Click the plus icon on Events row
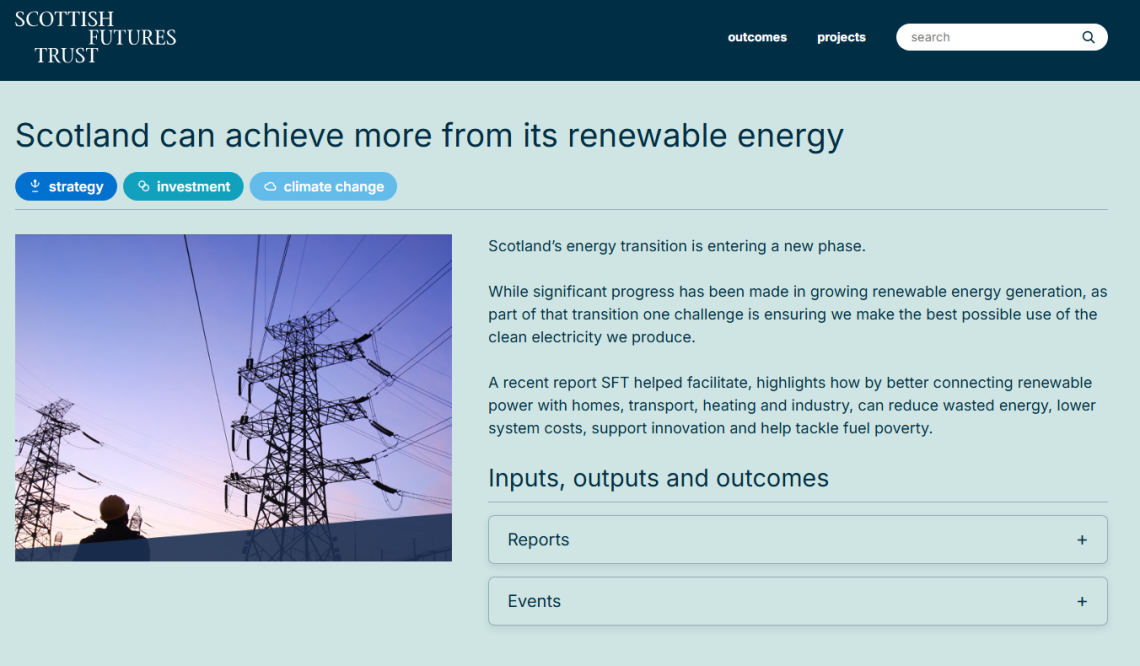Image resolution: width=1140 pixels, height=666 pixels. [x=1082, y=601]
